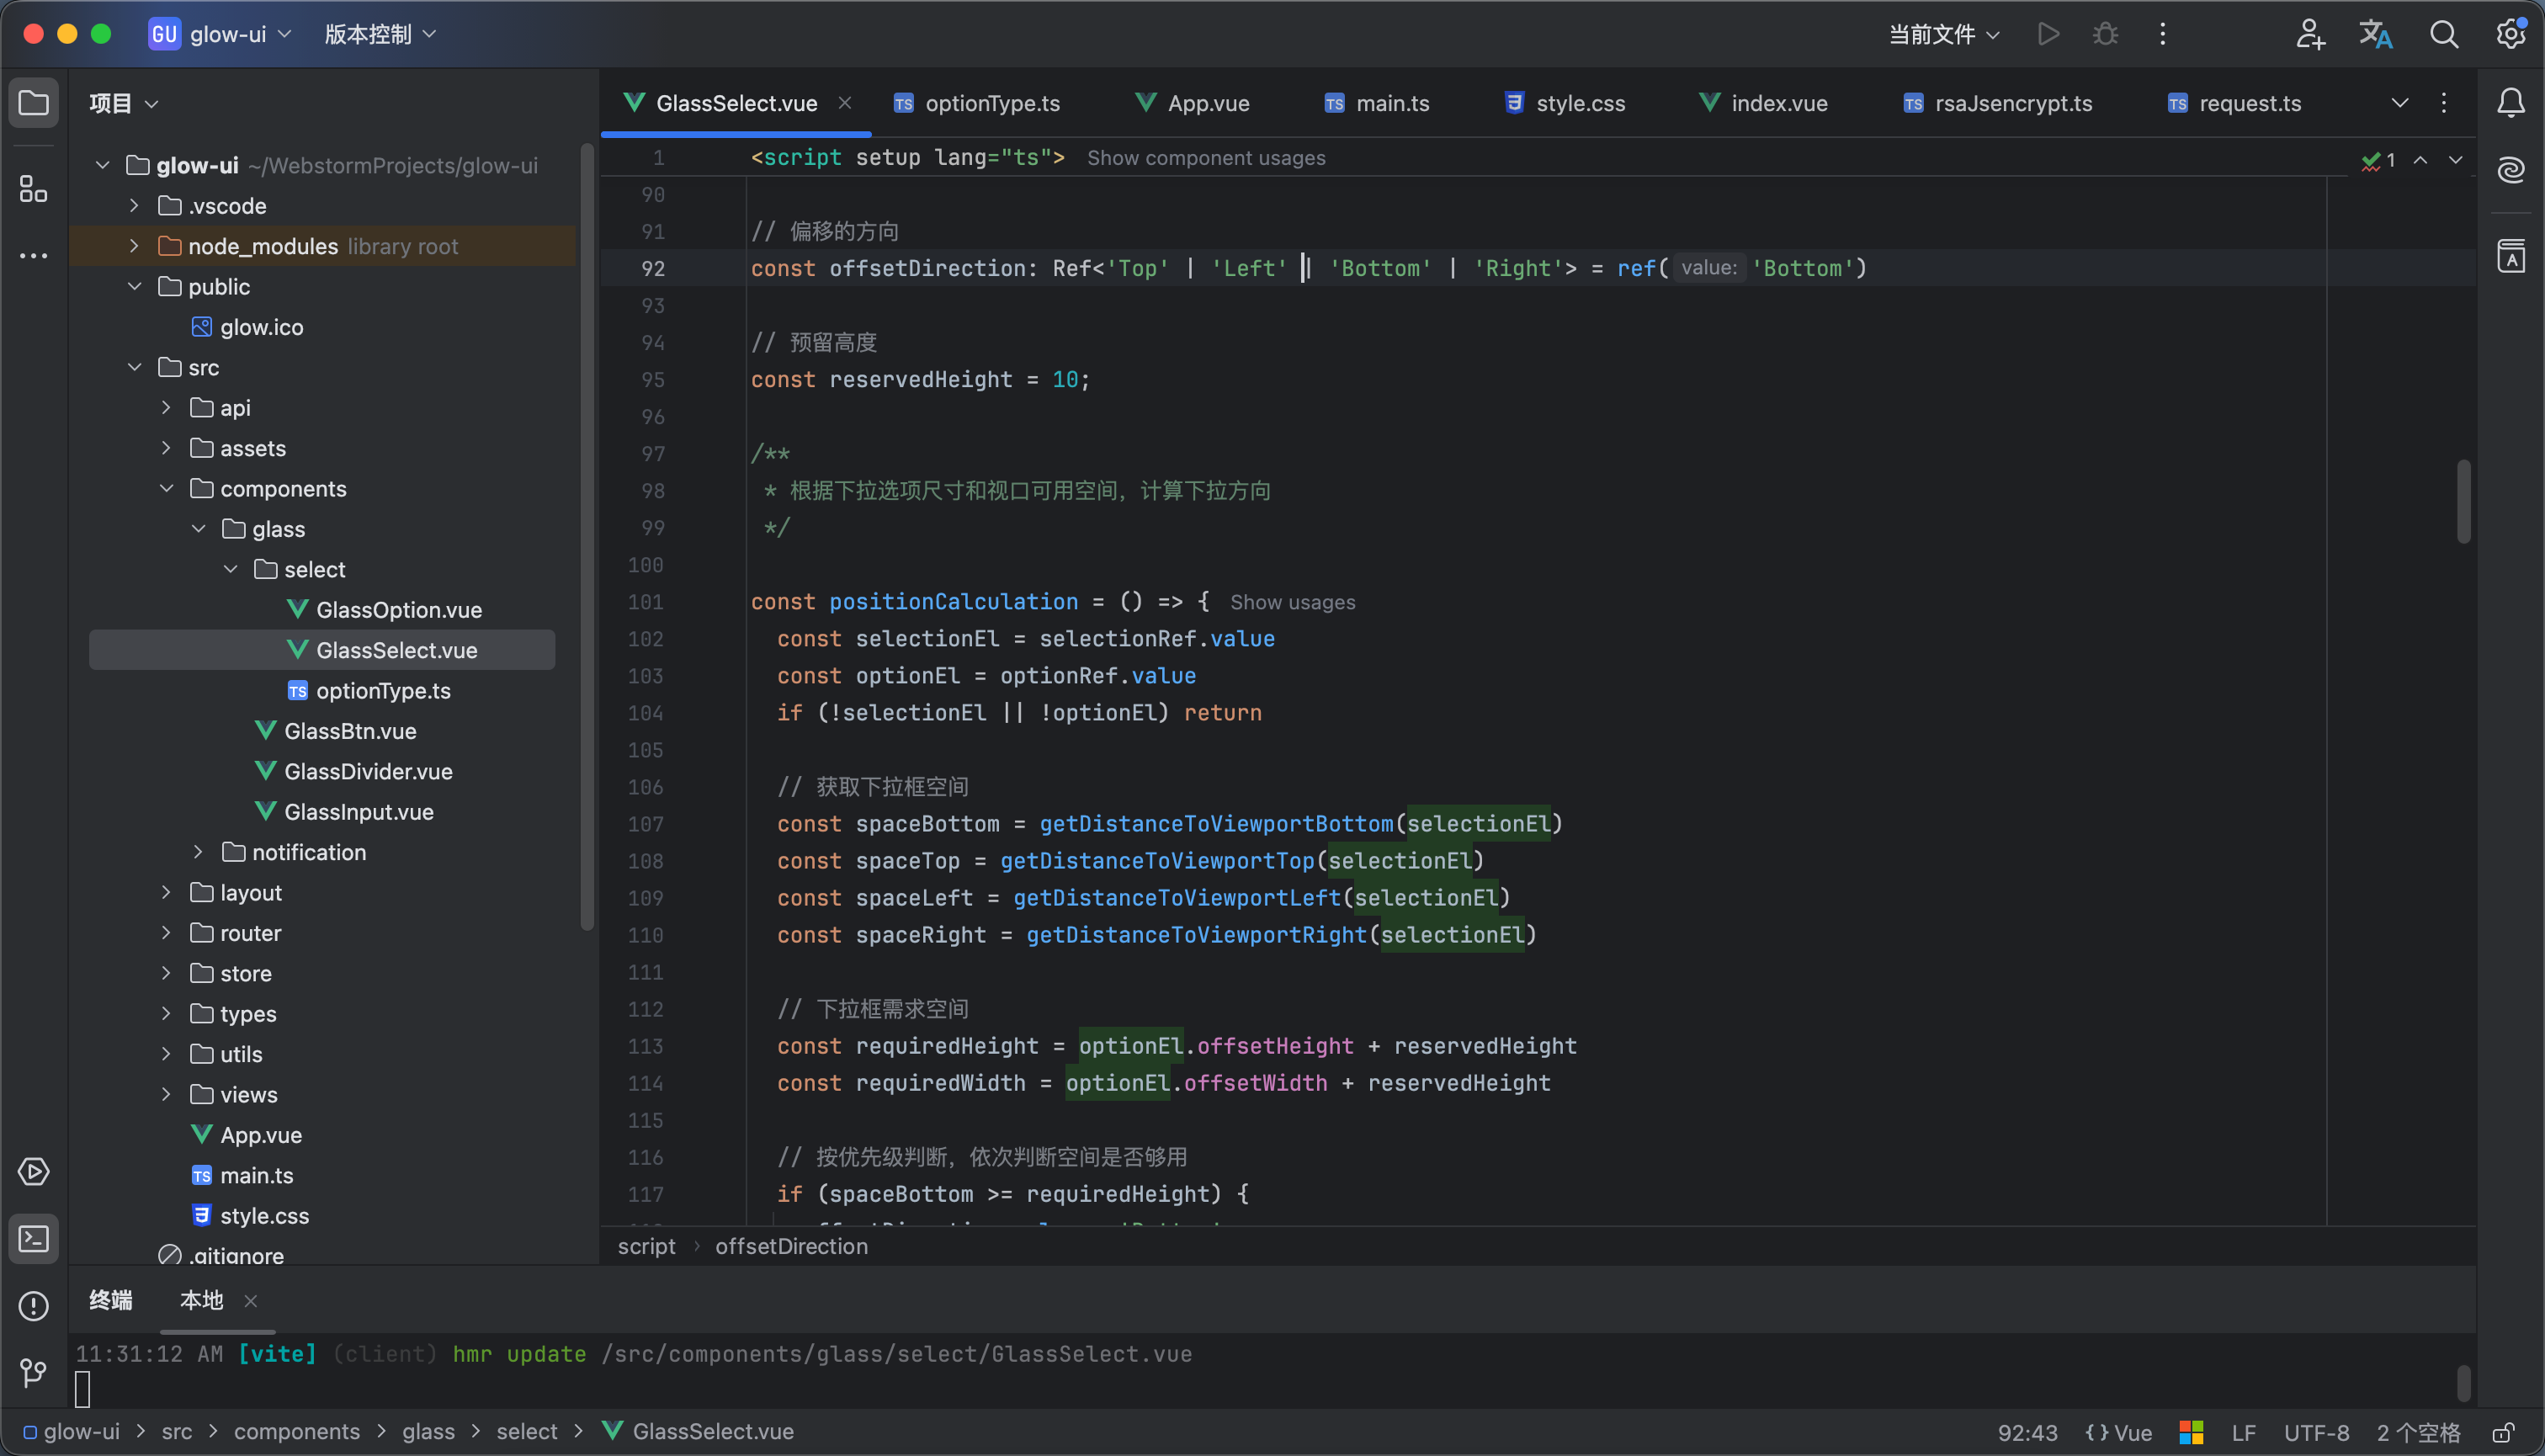The image size is (2545, 1456).
Task: Open the AI Assistant spiral icon
Action: coord(2510,169)
